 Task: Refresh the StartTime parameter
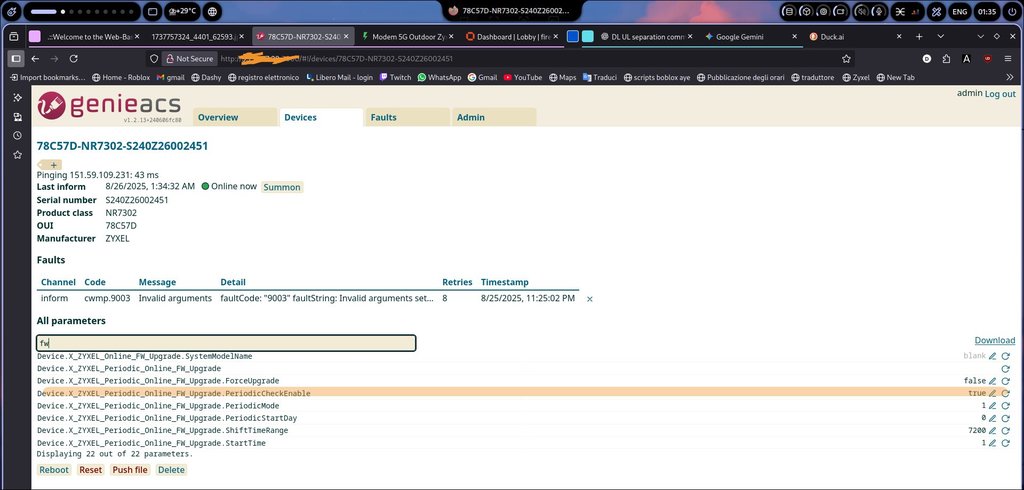pos(1006,443)
